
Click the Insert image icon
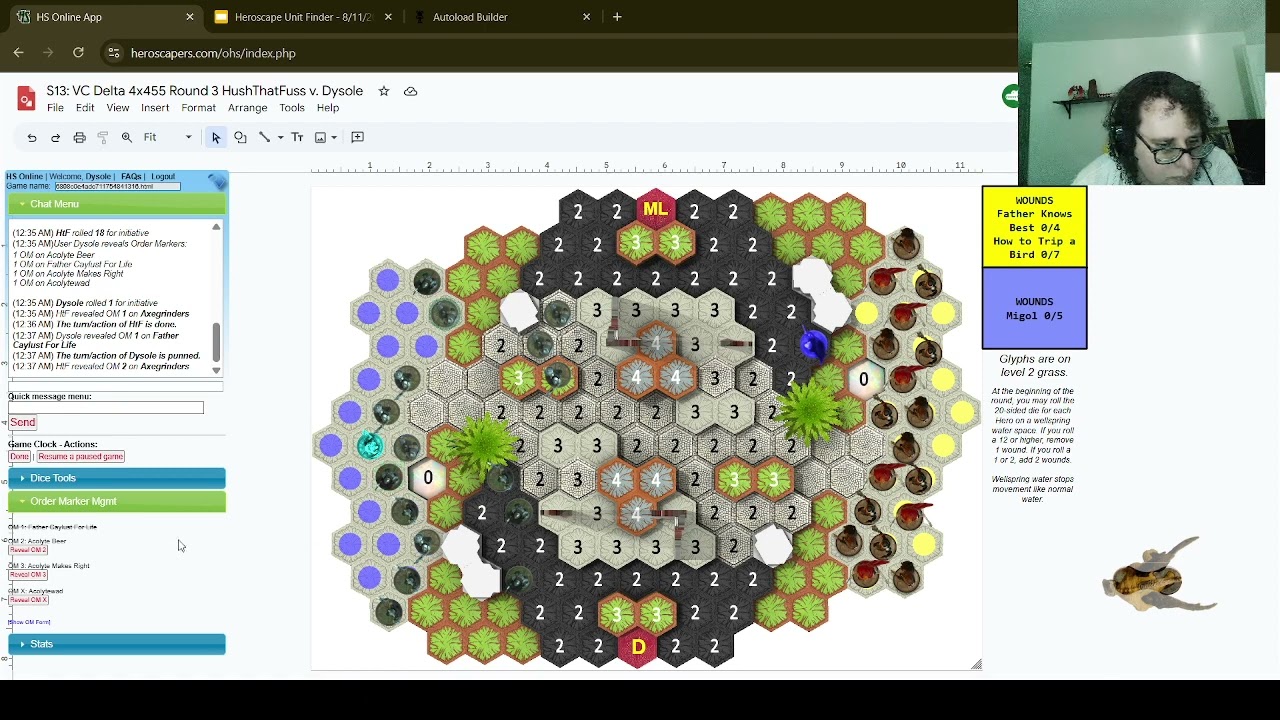[321, 137]
